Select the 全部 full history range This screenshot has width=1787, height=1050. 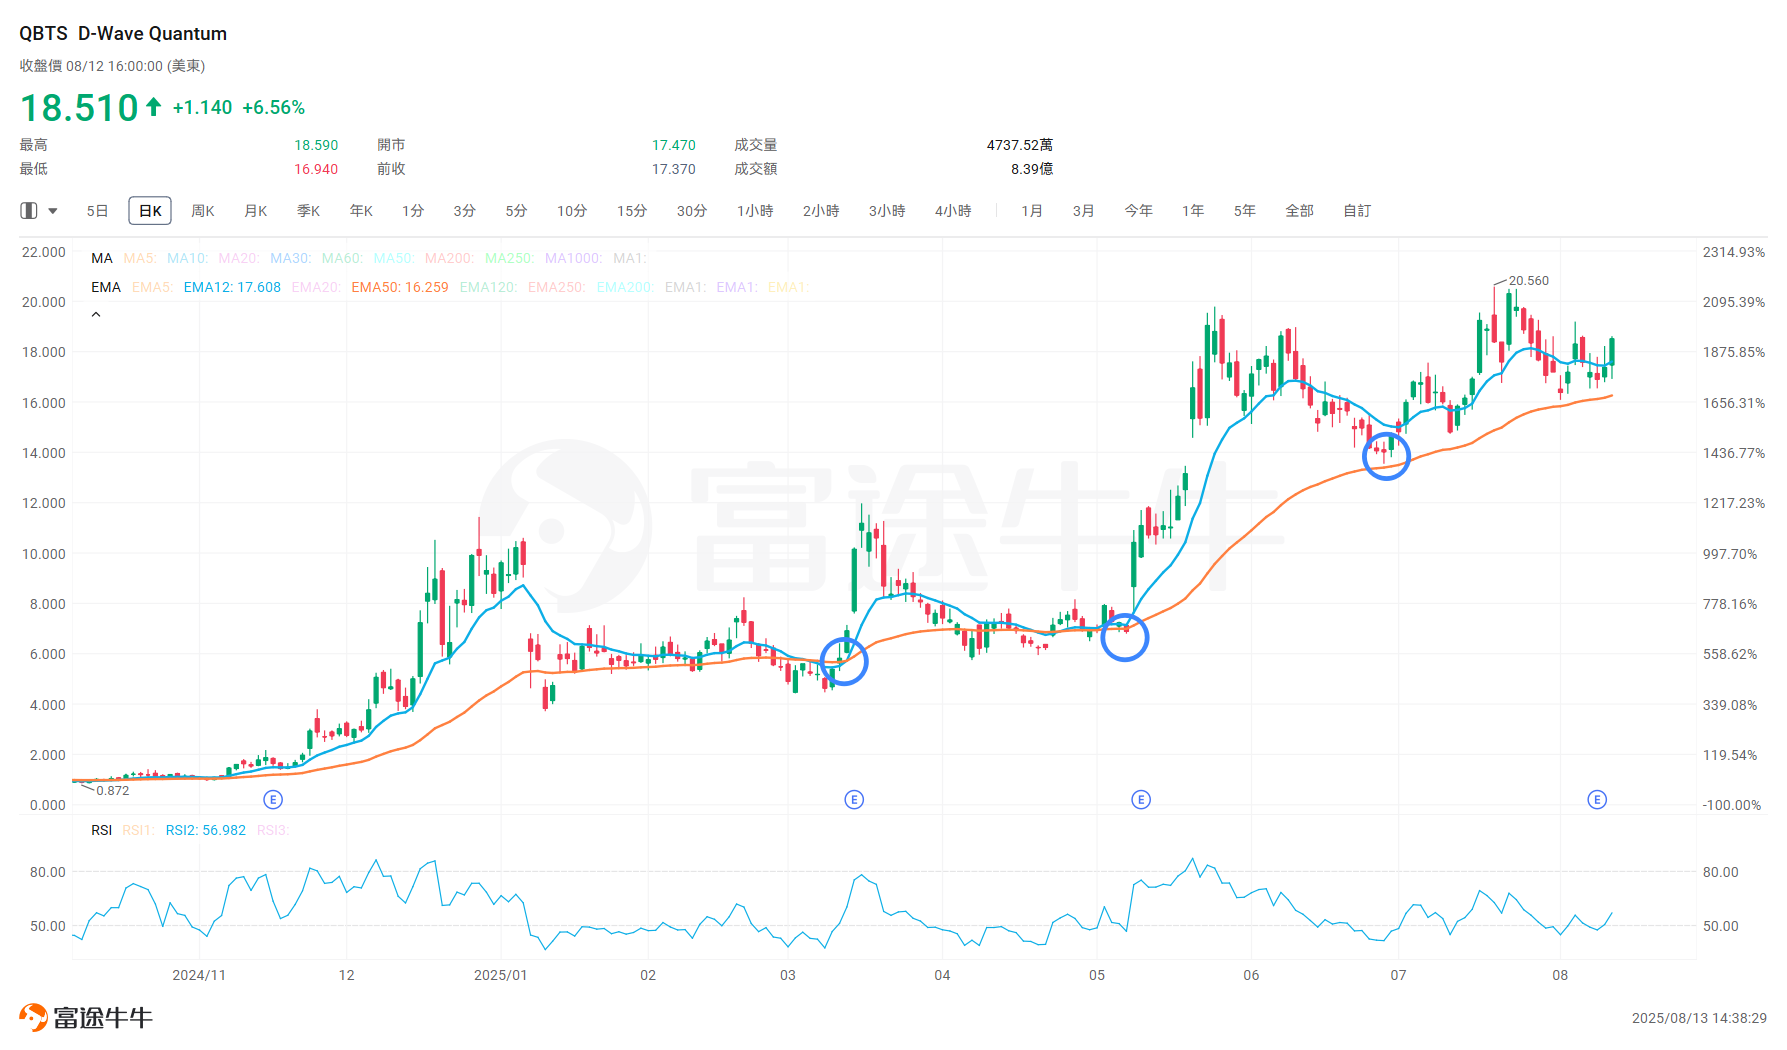click(x=1300, y=210)
